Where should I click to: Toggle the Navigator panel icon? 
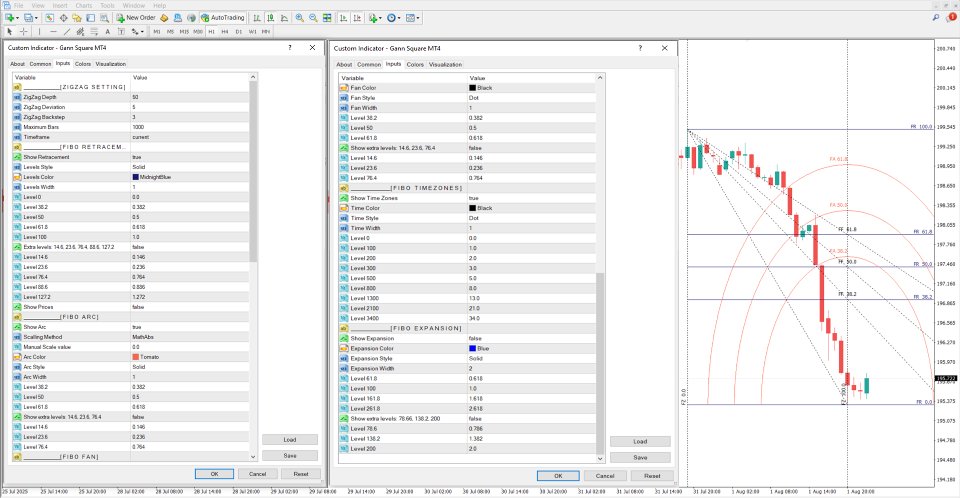click(77, 18)
